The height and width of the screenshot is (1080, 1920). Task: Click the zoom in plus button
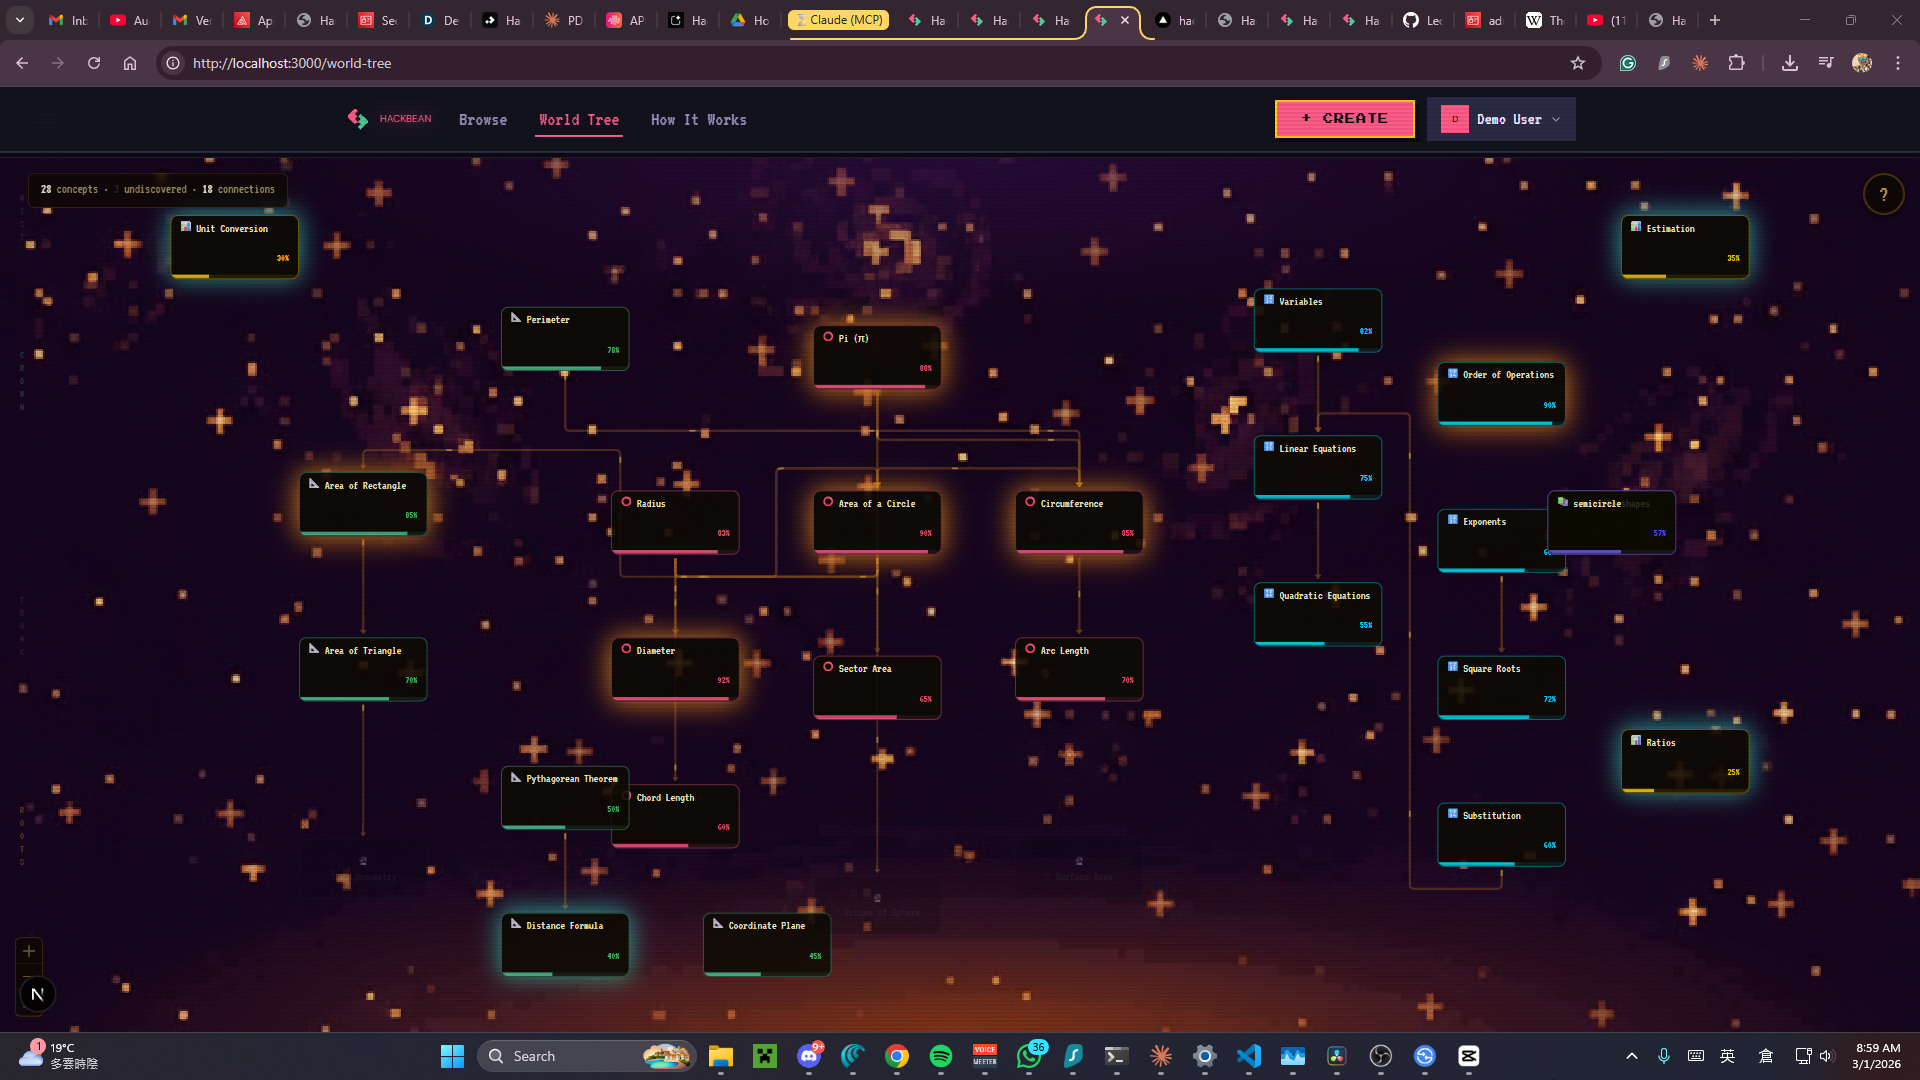[29, 951]
